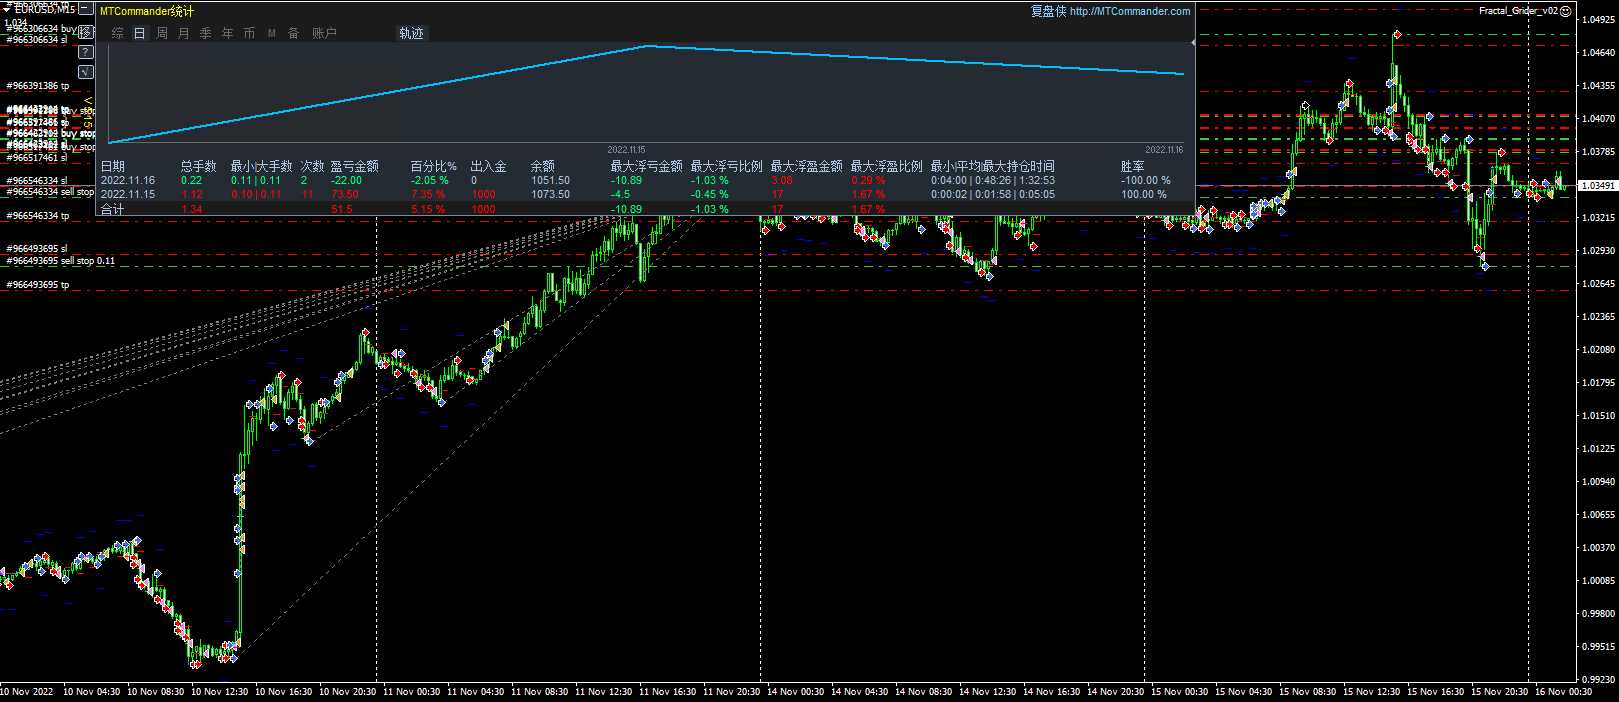The height and width of the screenshot is (702, 1619).
Task: Click the smiley face next to Fractal_Grider_v02
Action: 1567,11
